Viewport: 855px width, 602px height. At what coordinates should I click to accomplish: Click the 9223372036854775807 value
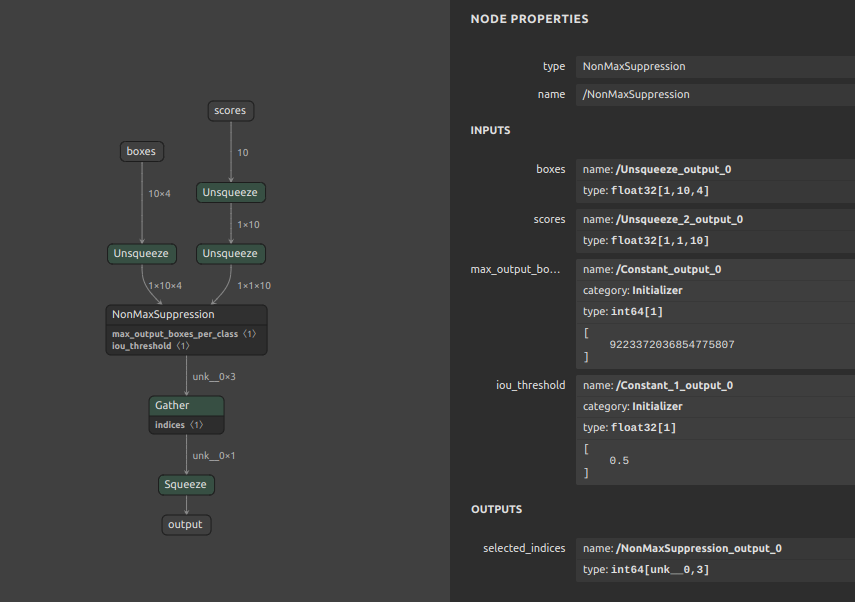(x=672, y=345)
